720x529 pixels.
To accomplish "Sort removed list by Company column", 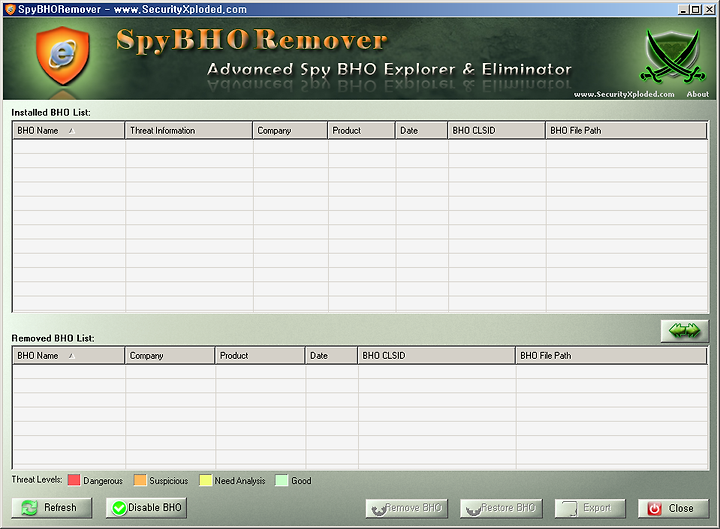I will click(x=170, y=355).
